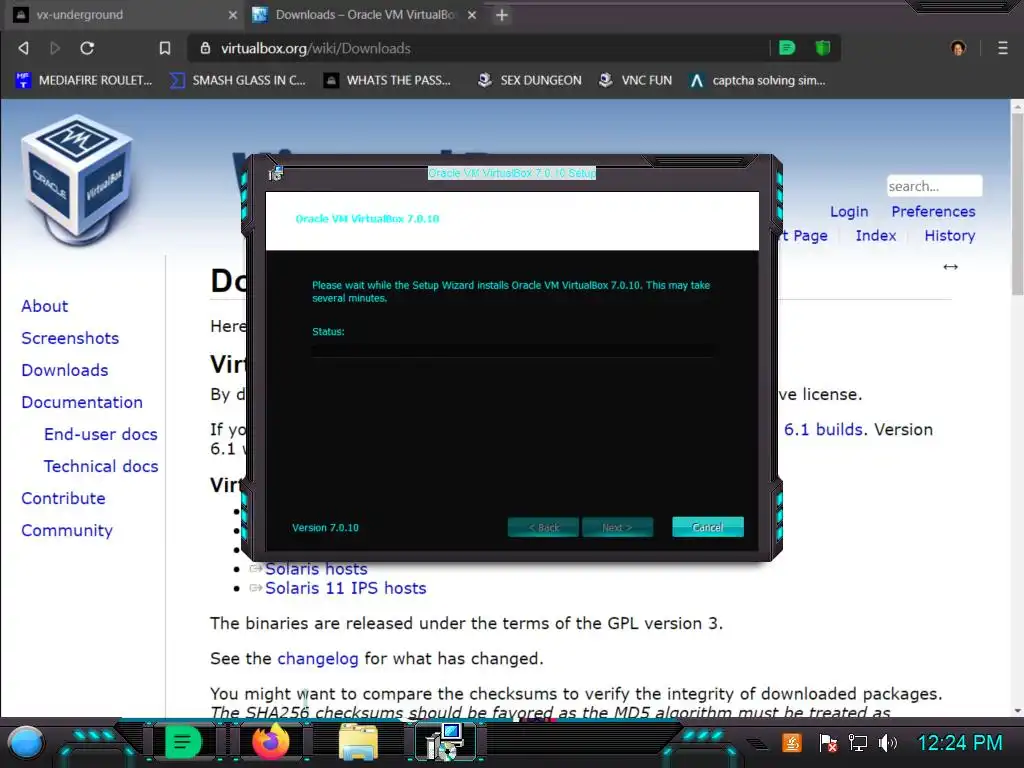Click the VirtualBox cube logo
Image resolution: width=1024 pixels, height=768 pixels.
click(x=77, y=180)
